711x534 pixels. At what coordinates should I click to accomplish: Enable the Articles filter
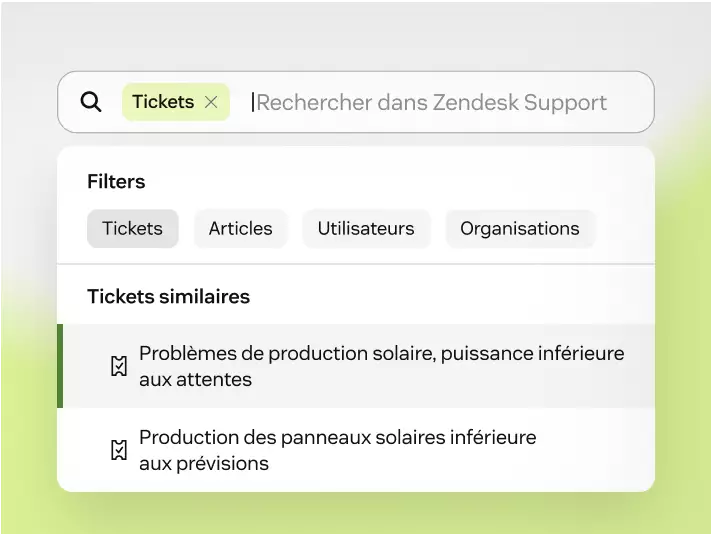pos(240,228)
